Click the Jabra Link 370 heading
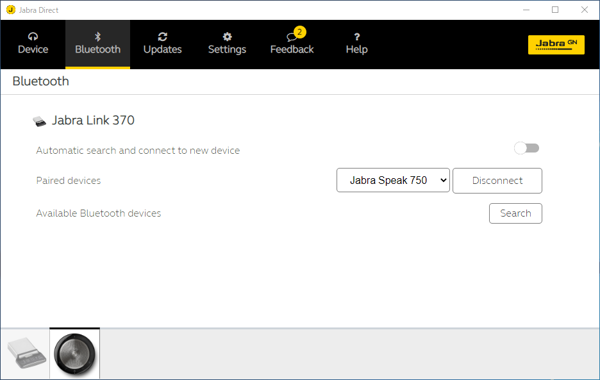The width and height of the screenshot is (600, 380). click(93, 120)
